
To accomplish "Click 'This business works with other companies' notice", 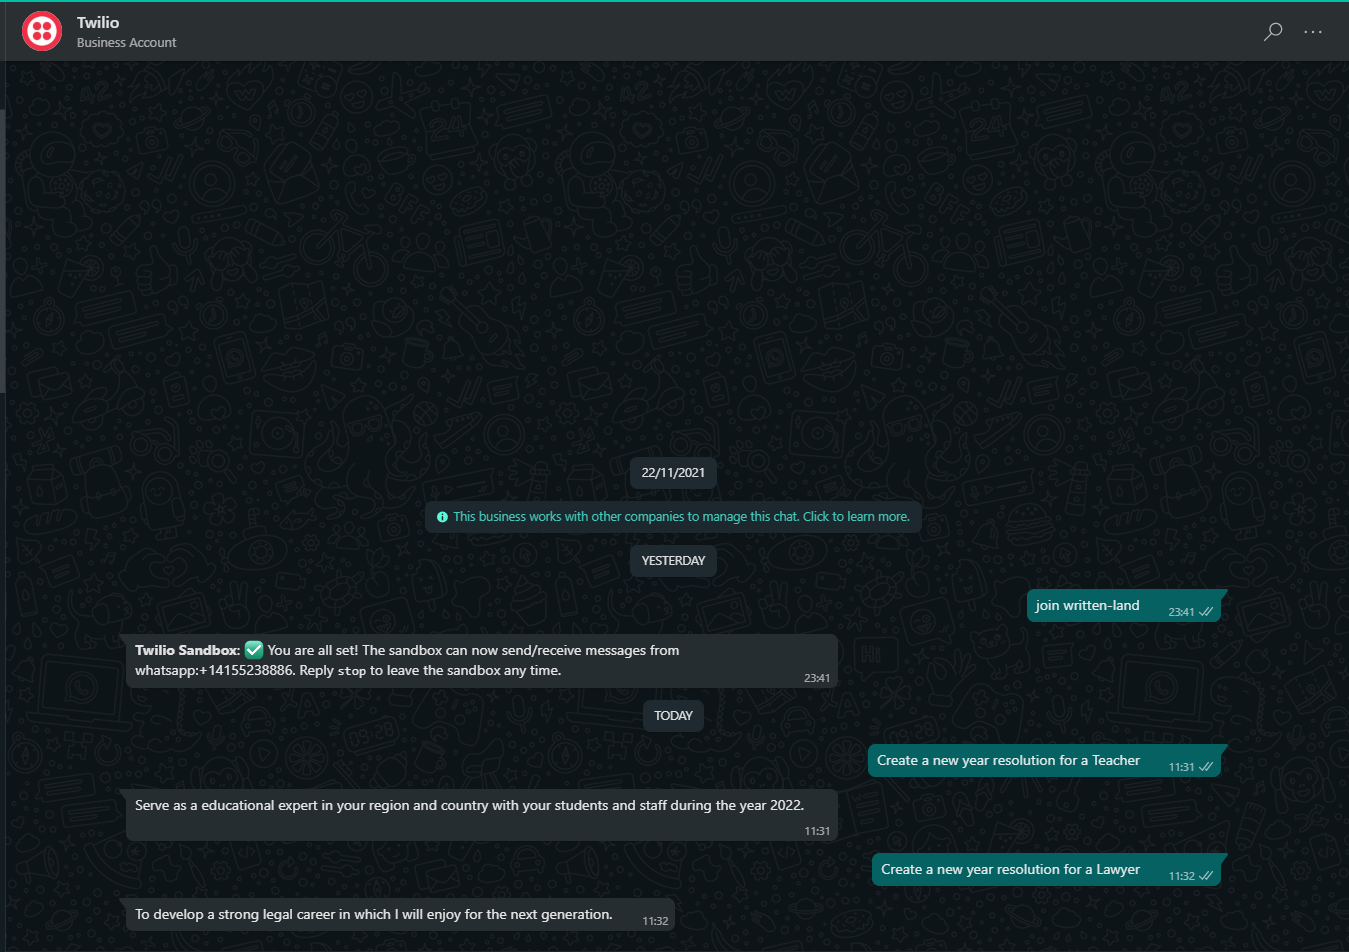I will click(674, 517).
